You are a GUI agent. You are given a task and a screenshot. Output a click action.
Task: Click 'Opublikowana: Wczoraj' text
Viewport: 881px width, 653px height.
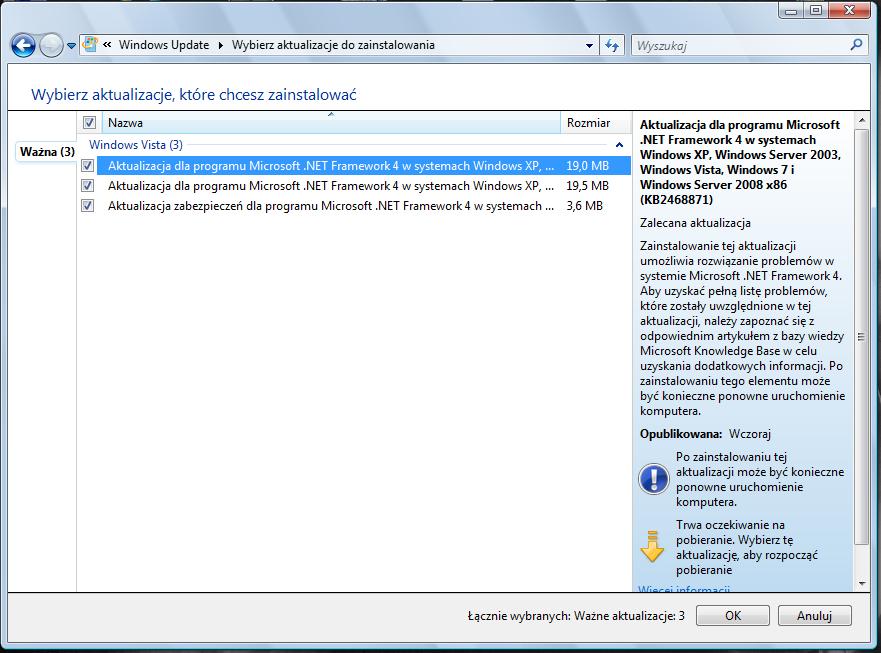(705, 434)
